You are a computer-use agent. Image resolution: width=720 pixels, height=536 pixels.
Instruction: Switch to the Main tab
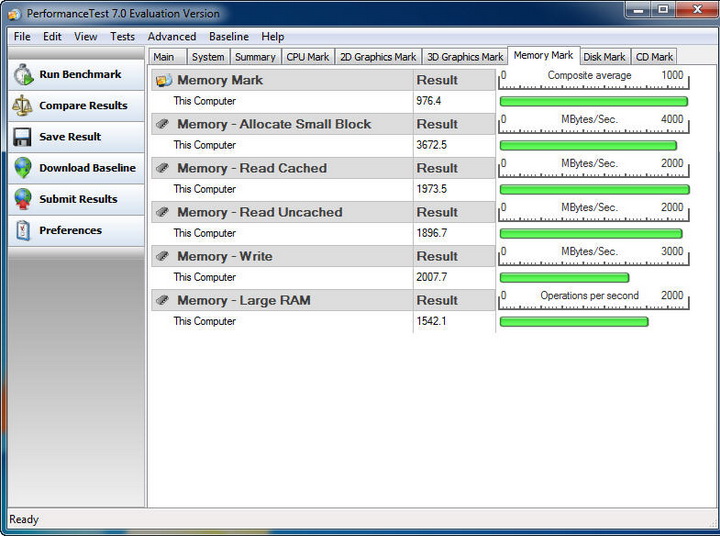168,57
